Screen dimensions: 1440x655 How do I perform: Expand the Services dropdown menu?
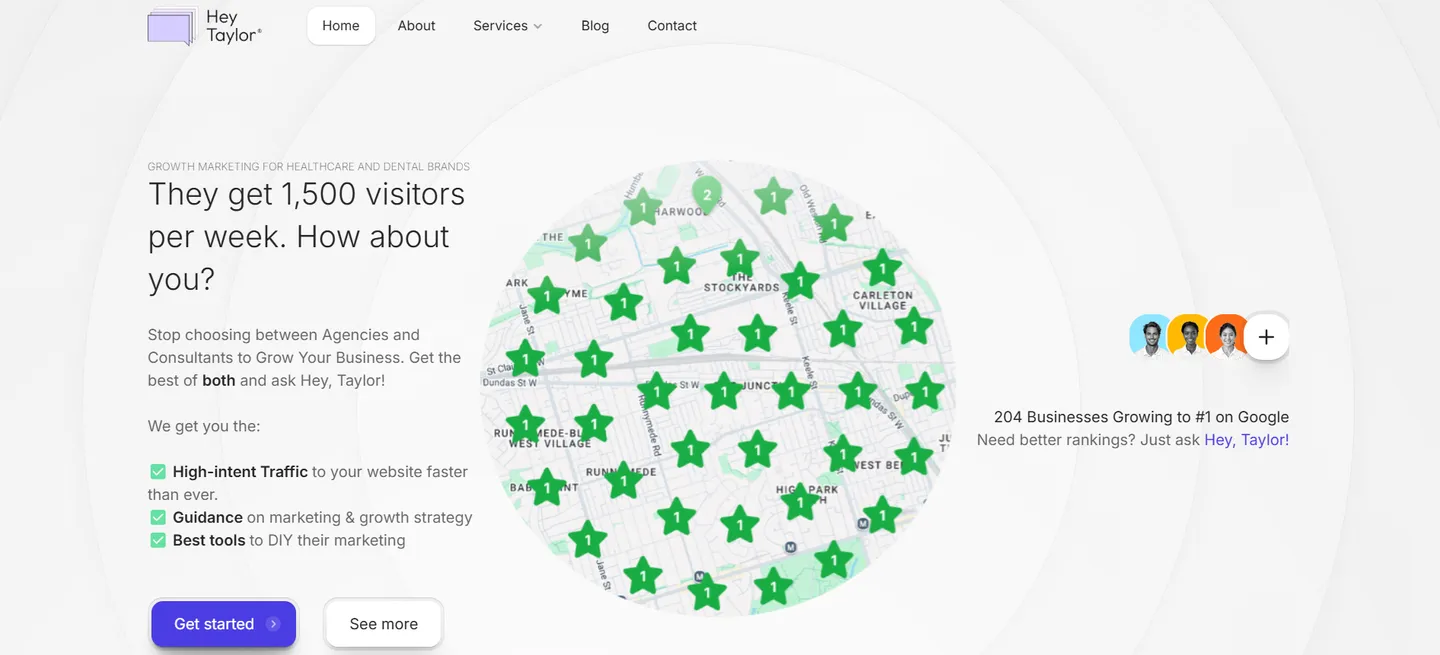[x=508, y=26]
